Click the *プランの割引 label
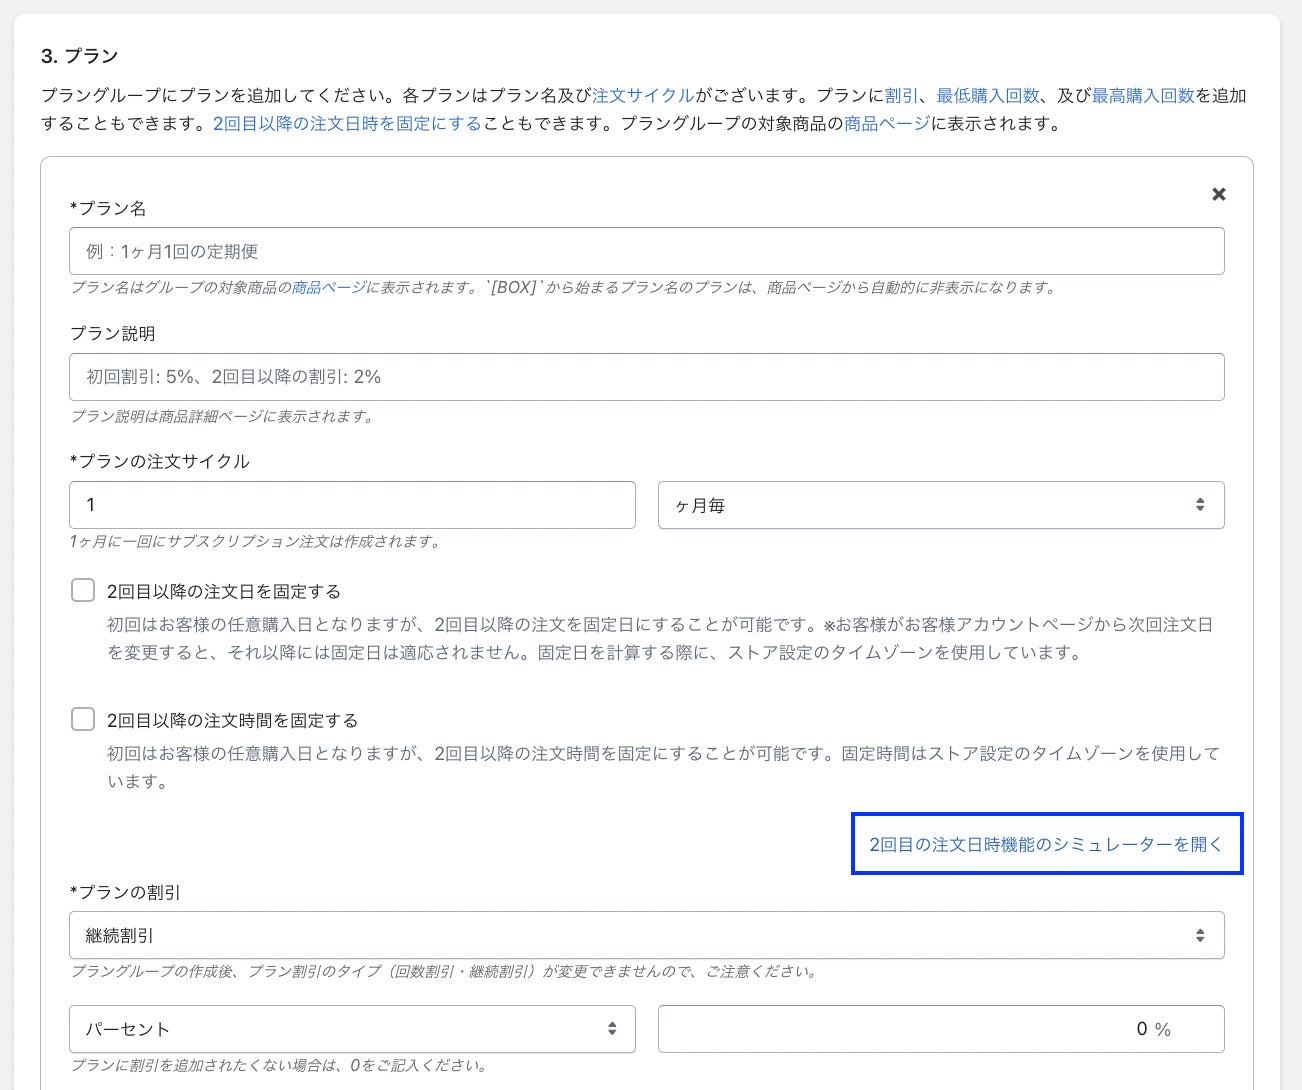This screenshot has height=1090, width=1302. (x=125, y=892)
